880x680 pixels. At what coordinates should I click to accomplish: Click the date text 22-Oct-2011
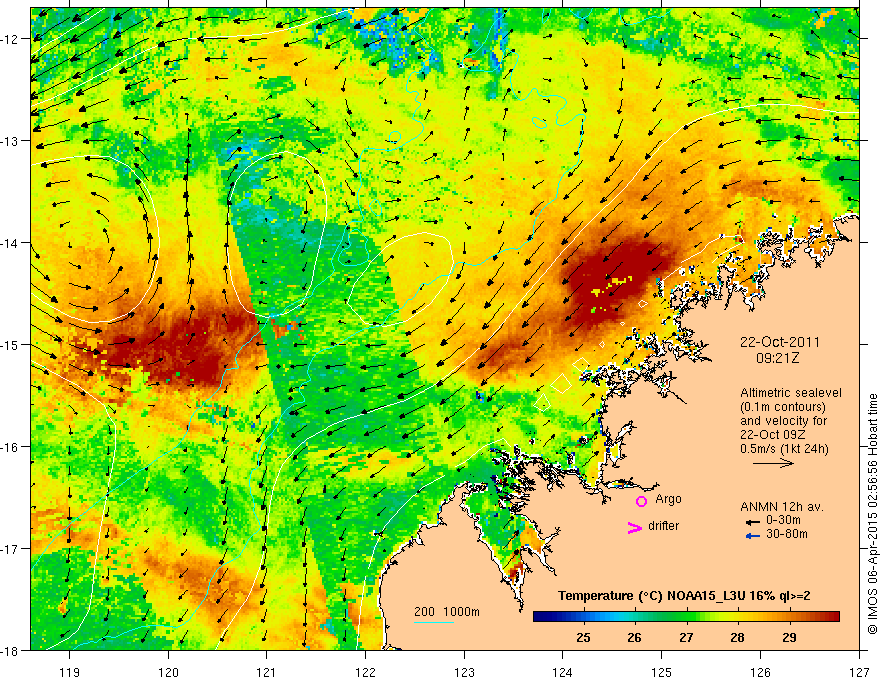[779, 342]
